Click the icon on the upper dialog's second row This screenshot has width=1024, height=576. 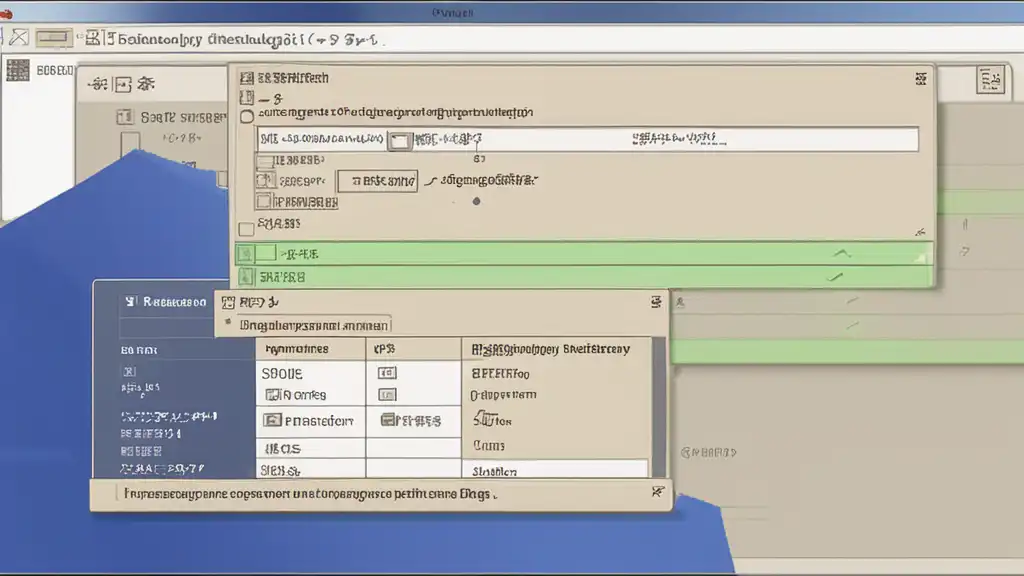pyautogui.click(x=247, y=98)
